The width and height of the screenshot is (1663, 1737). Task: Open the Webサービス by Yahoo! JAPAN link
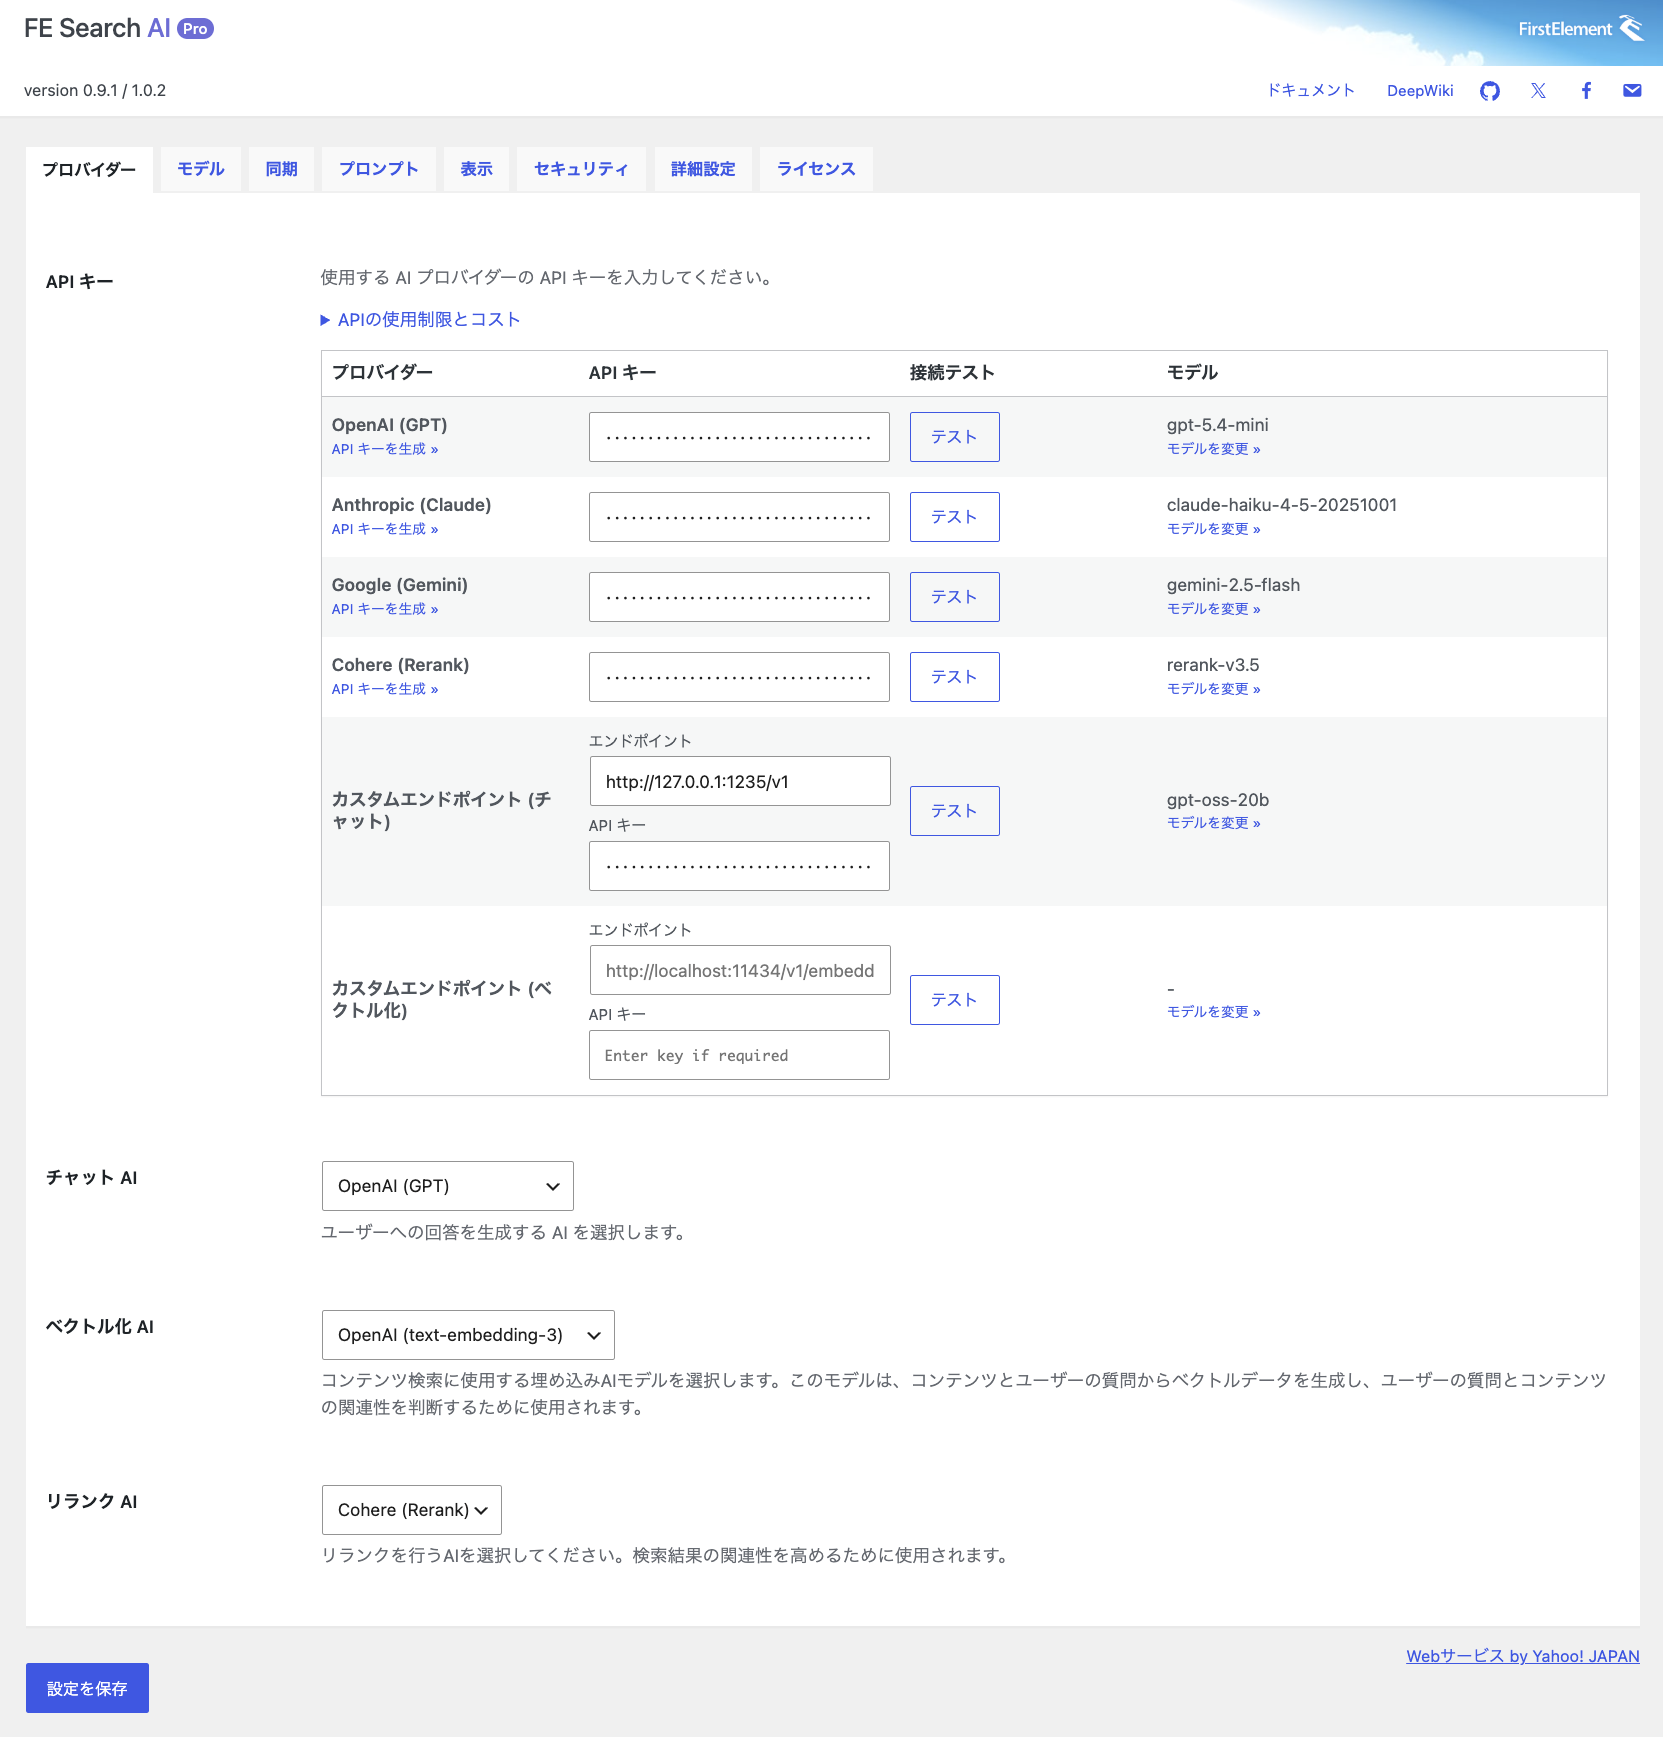[x=1522, y=1656]
